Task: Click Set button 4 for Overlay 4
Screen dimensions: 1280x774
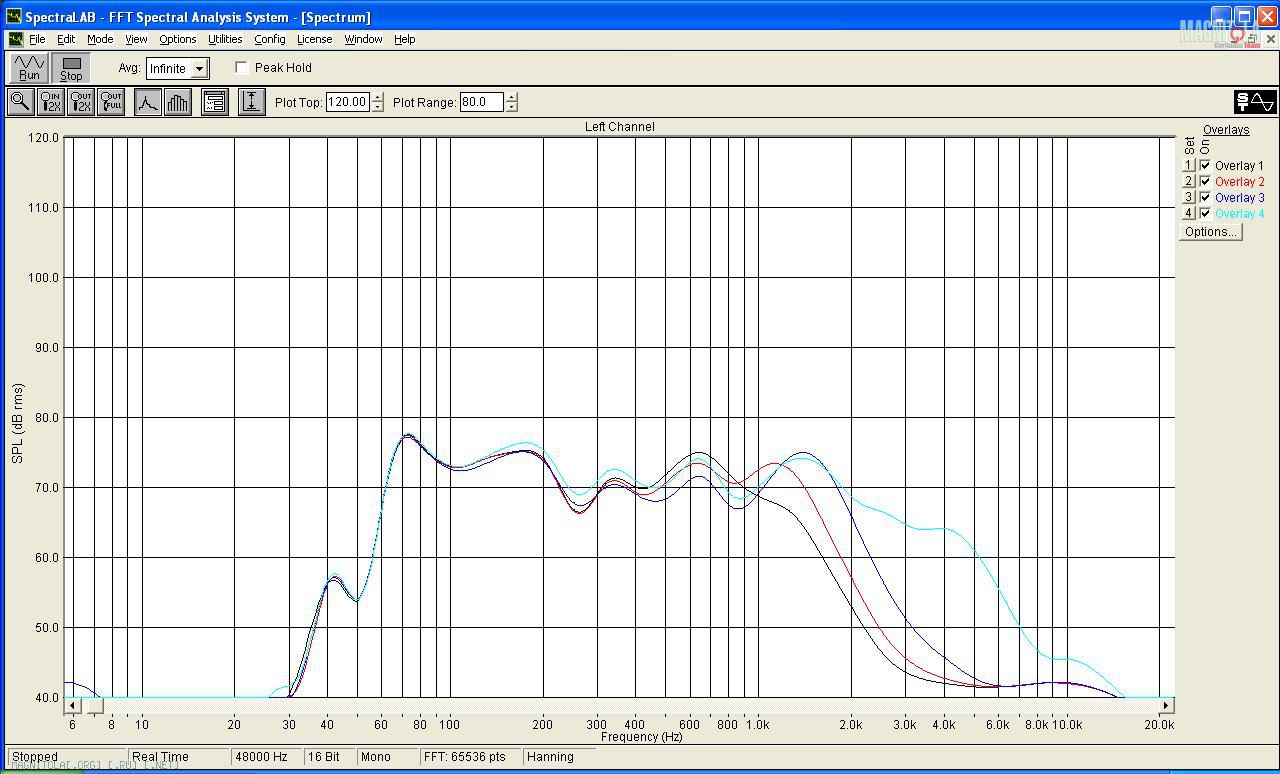Action: click(x=1189, y=214)
